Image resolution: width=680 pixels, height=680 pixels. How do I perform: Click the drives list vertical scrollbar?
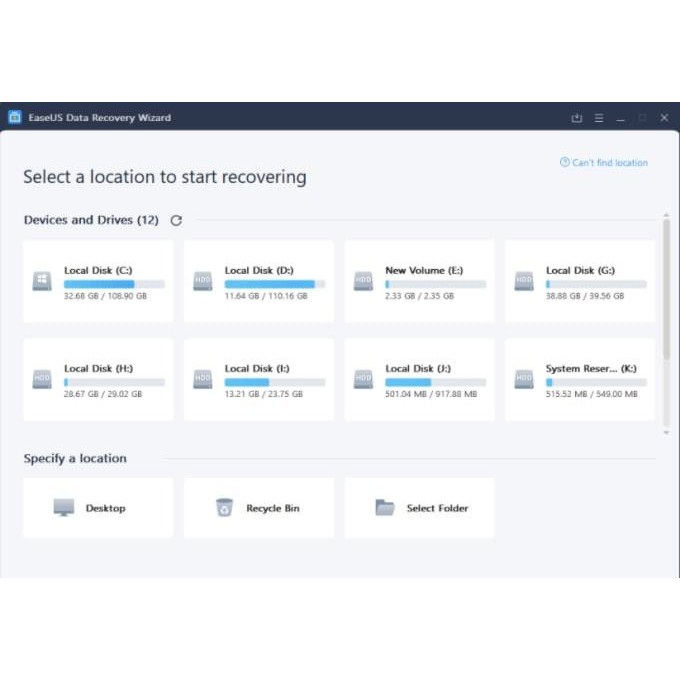point(666,290)
